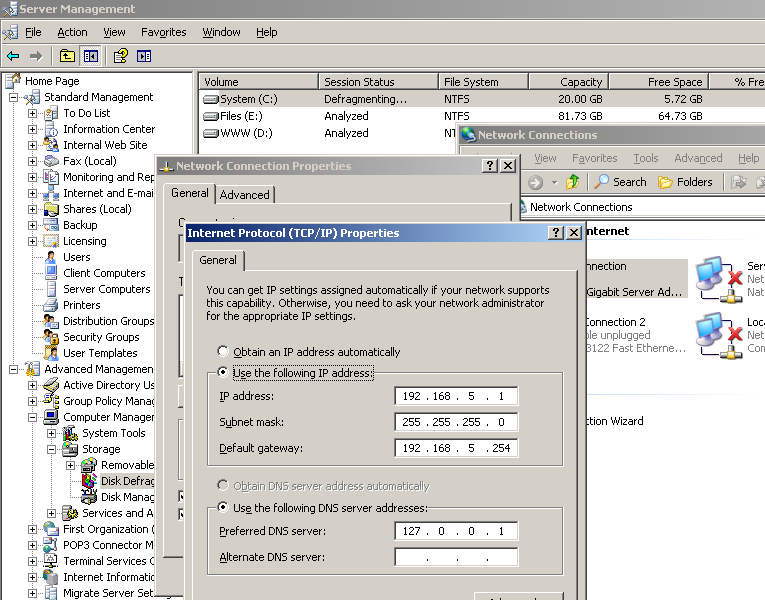Open the Favorites menu in Server Management
765x600 pixels.
163,32
